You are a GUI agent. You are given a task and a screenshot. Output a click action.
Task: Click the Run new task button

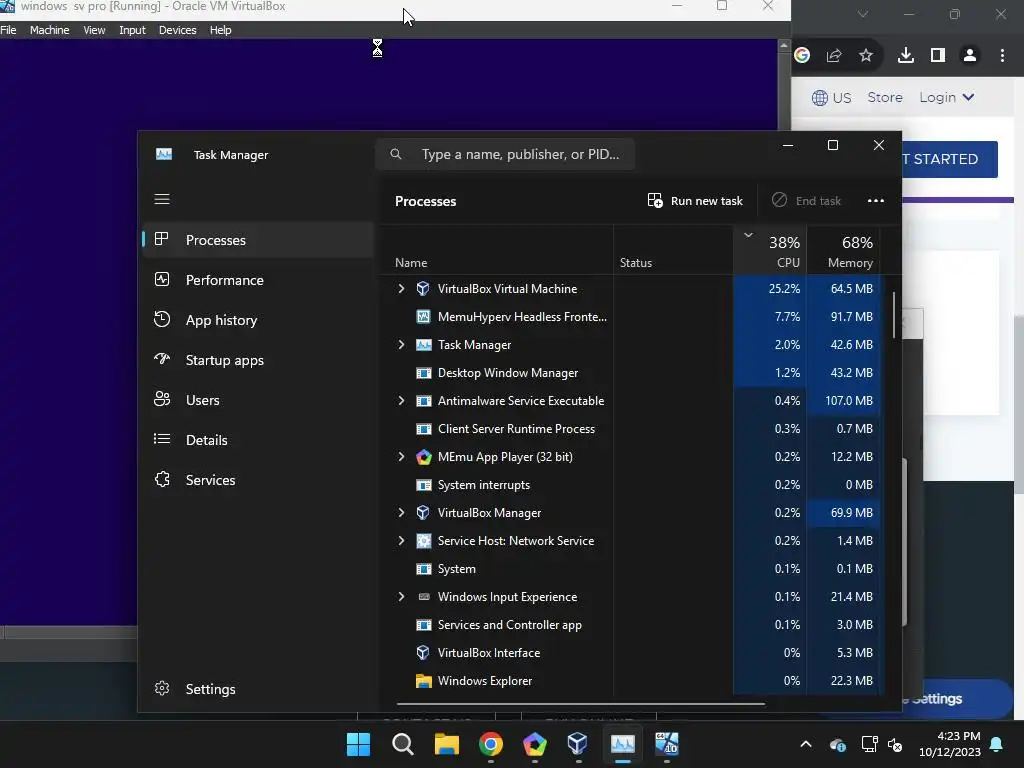coord(695,200)
